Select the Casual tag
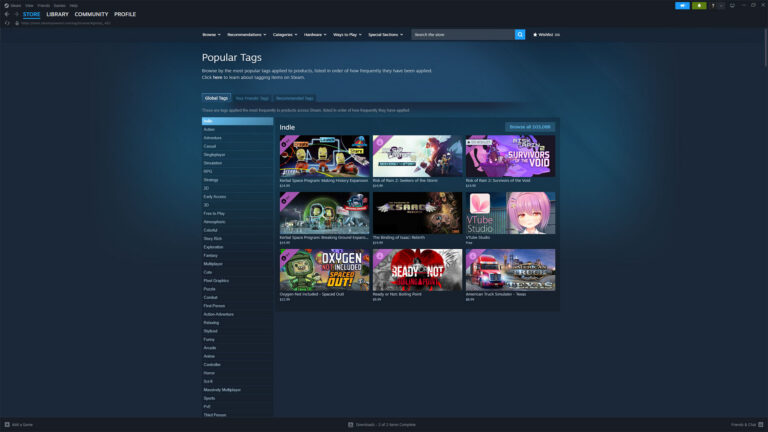 [237, 146]
